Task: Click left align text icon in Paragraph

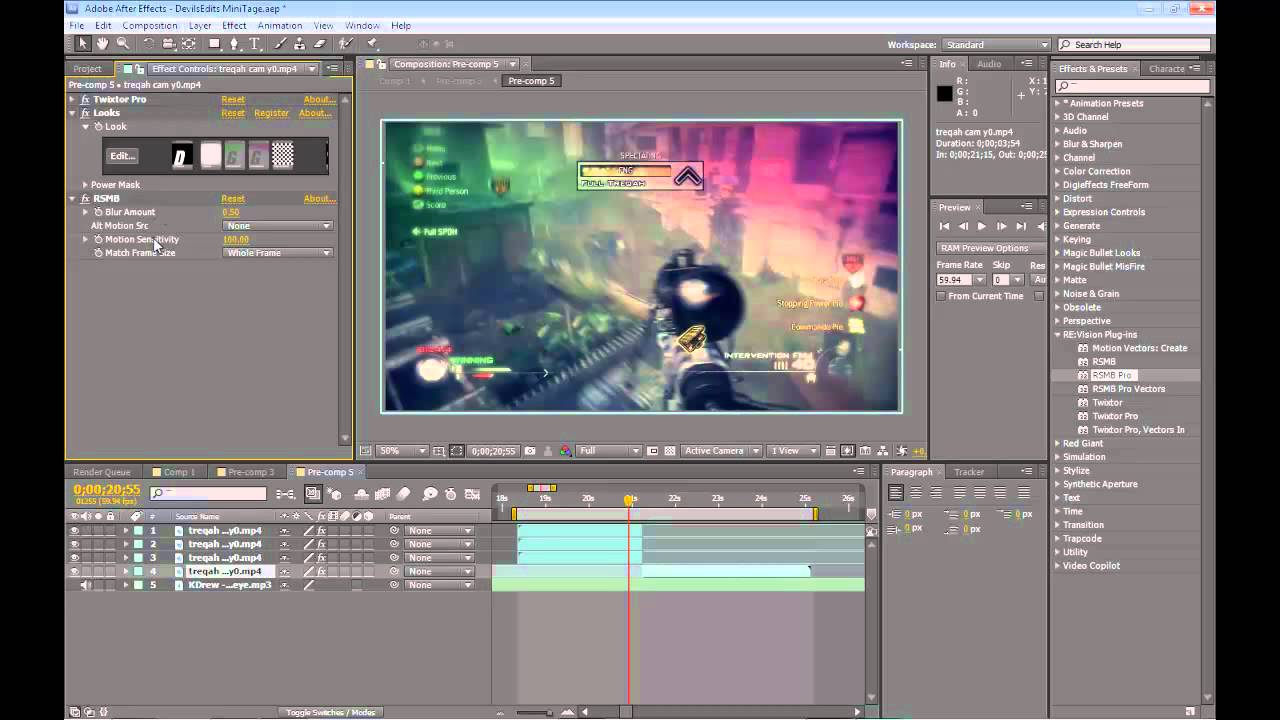Action: coord(896,493)
